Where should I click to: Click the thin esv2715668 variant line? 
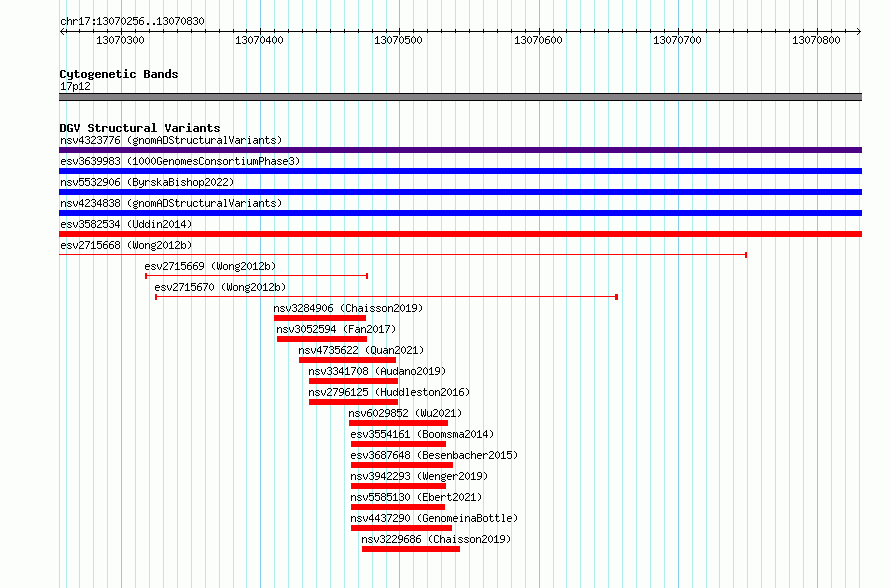(403, 255)
